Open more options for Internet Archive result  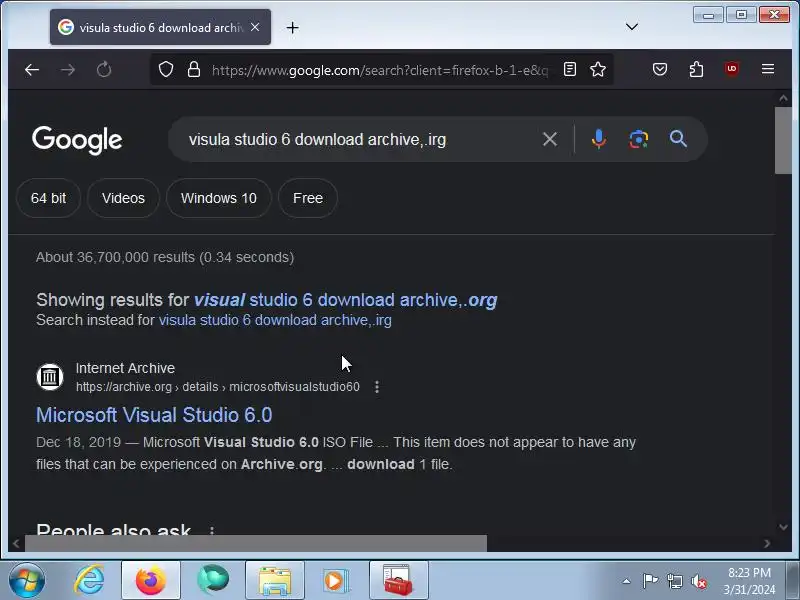[x=377, y=387]
